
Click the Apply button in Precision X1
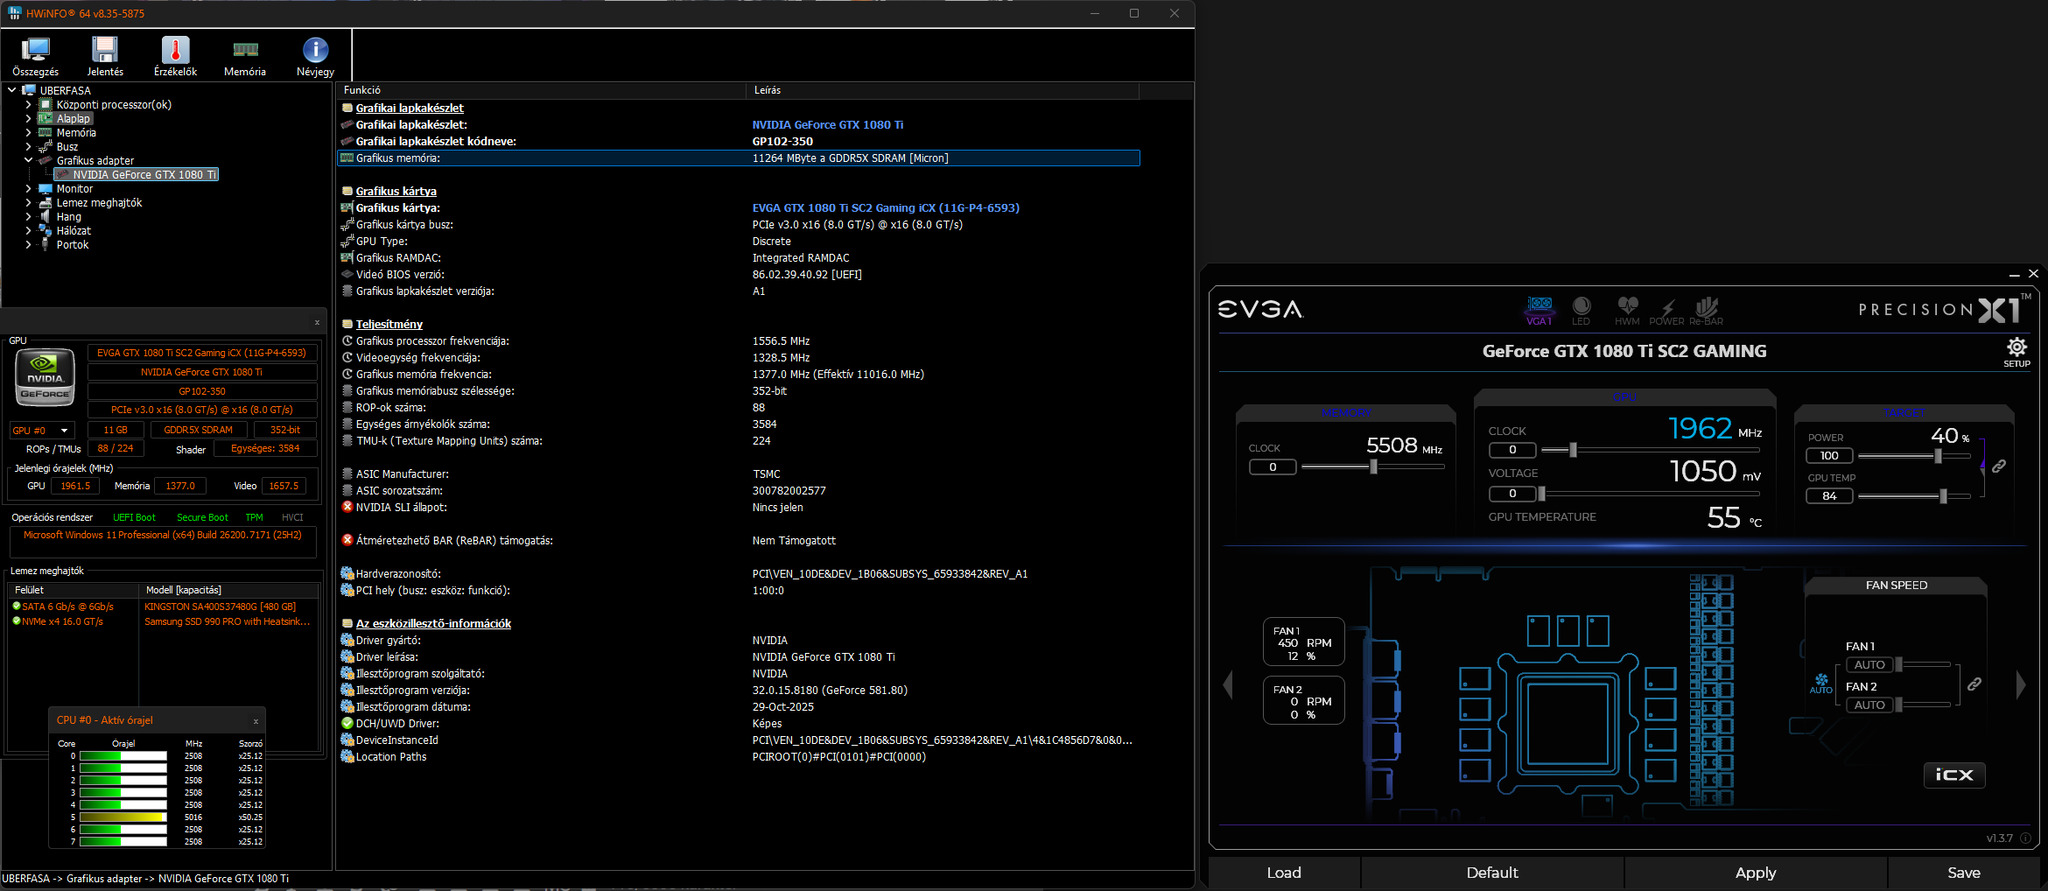pyautogui.click(x=1755, y=873)
